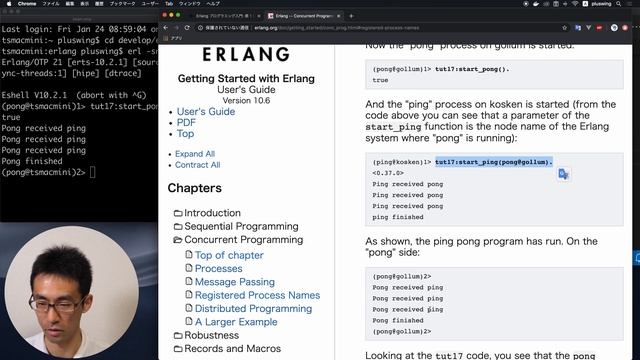Open the Tab menu in menu bar
Image resolution: width=640 pixels, height=360 pixels.
169,4
